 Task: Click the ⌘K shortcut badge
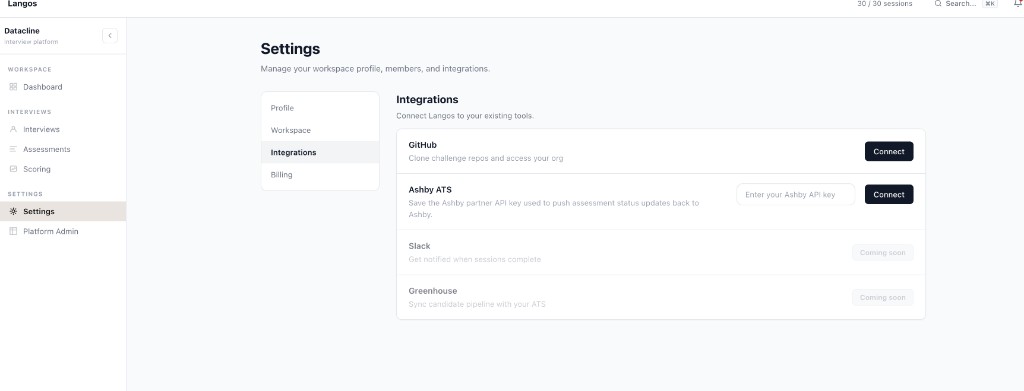pos(990,3)
